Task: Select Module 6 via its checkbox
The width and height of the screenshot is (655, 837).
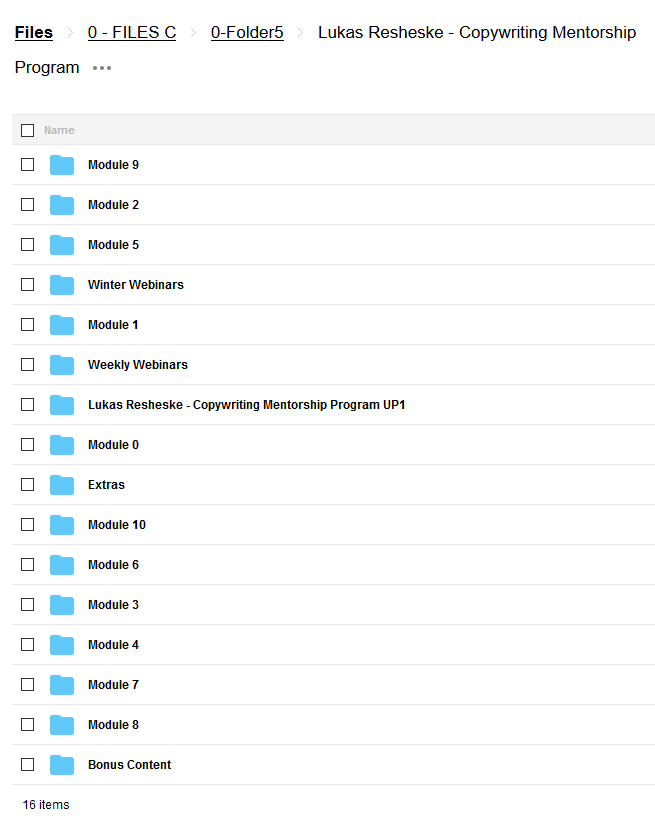Action: point(28,565)
